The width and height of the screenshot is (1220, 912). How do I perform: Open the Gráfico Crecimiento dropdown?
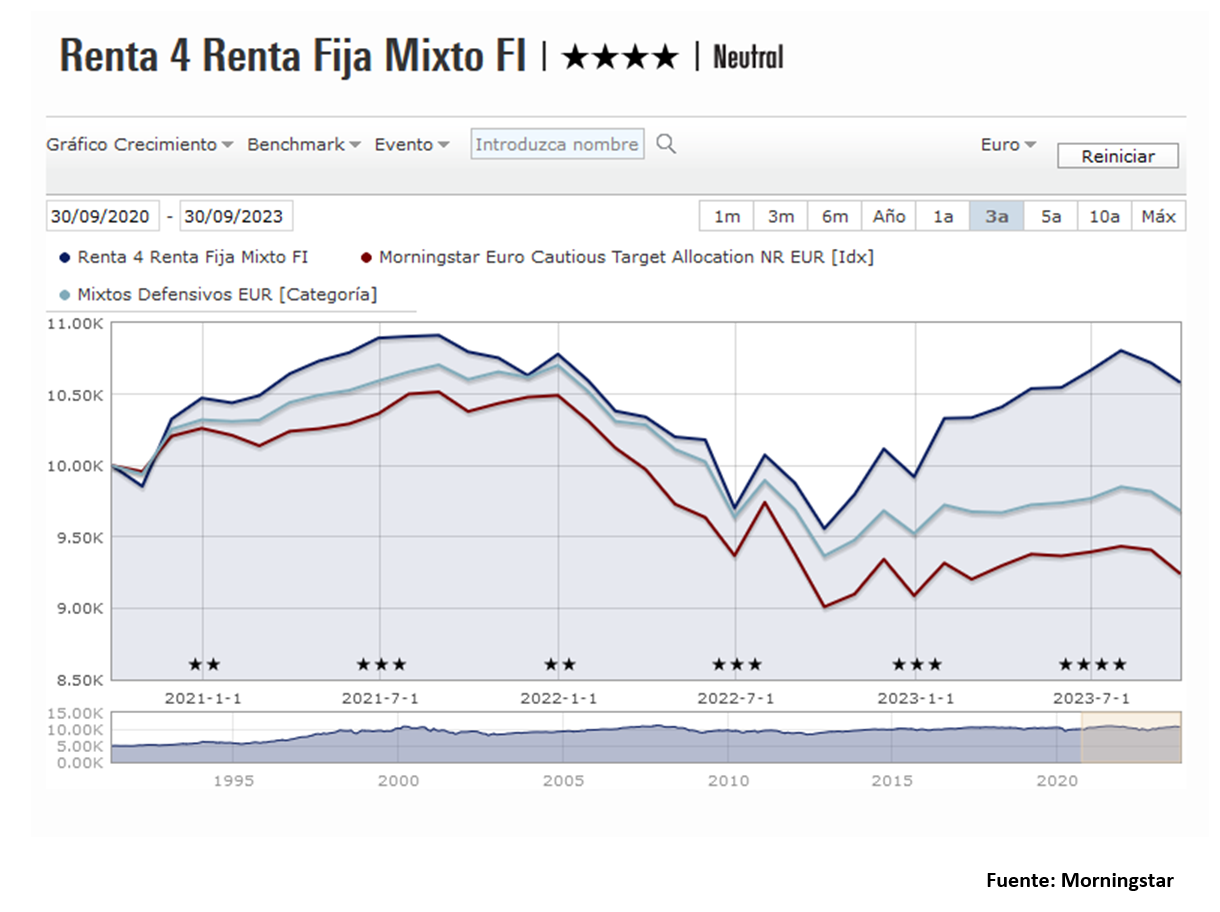(139, 144)
